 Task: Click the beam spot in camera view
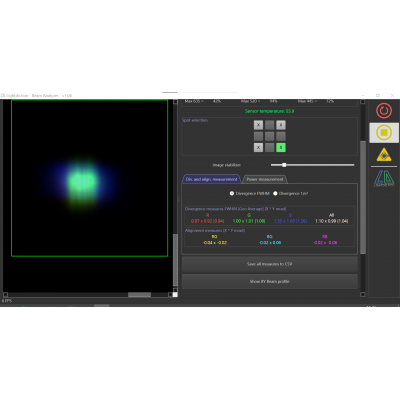(x=82, y=182)
